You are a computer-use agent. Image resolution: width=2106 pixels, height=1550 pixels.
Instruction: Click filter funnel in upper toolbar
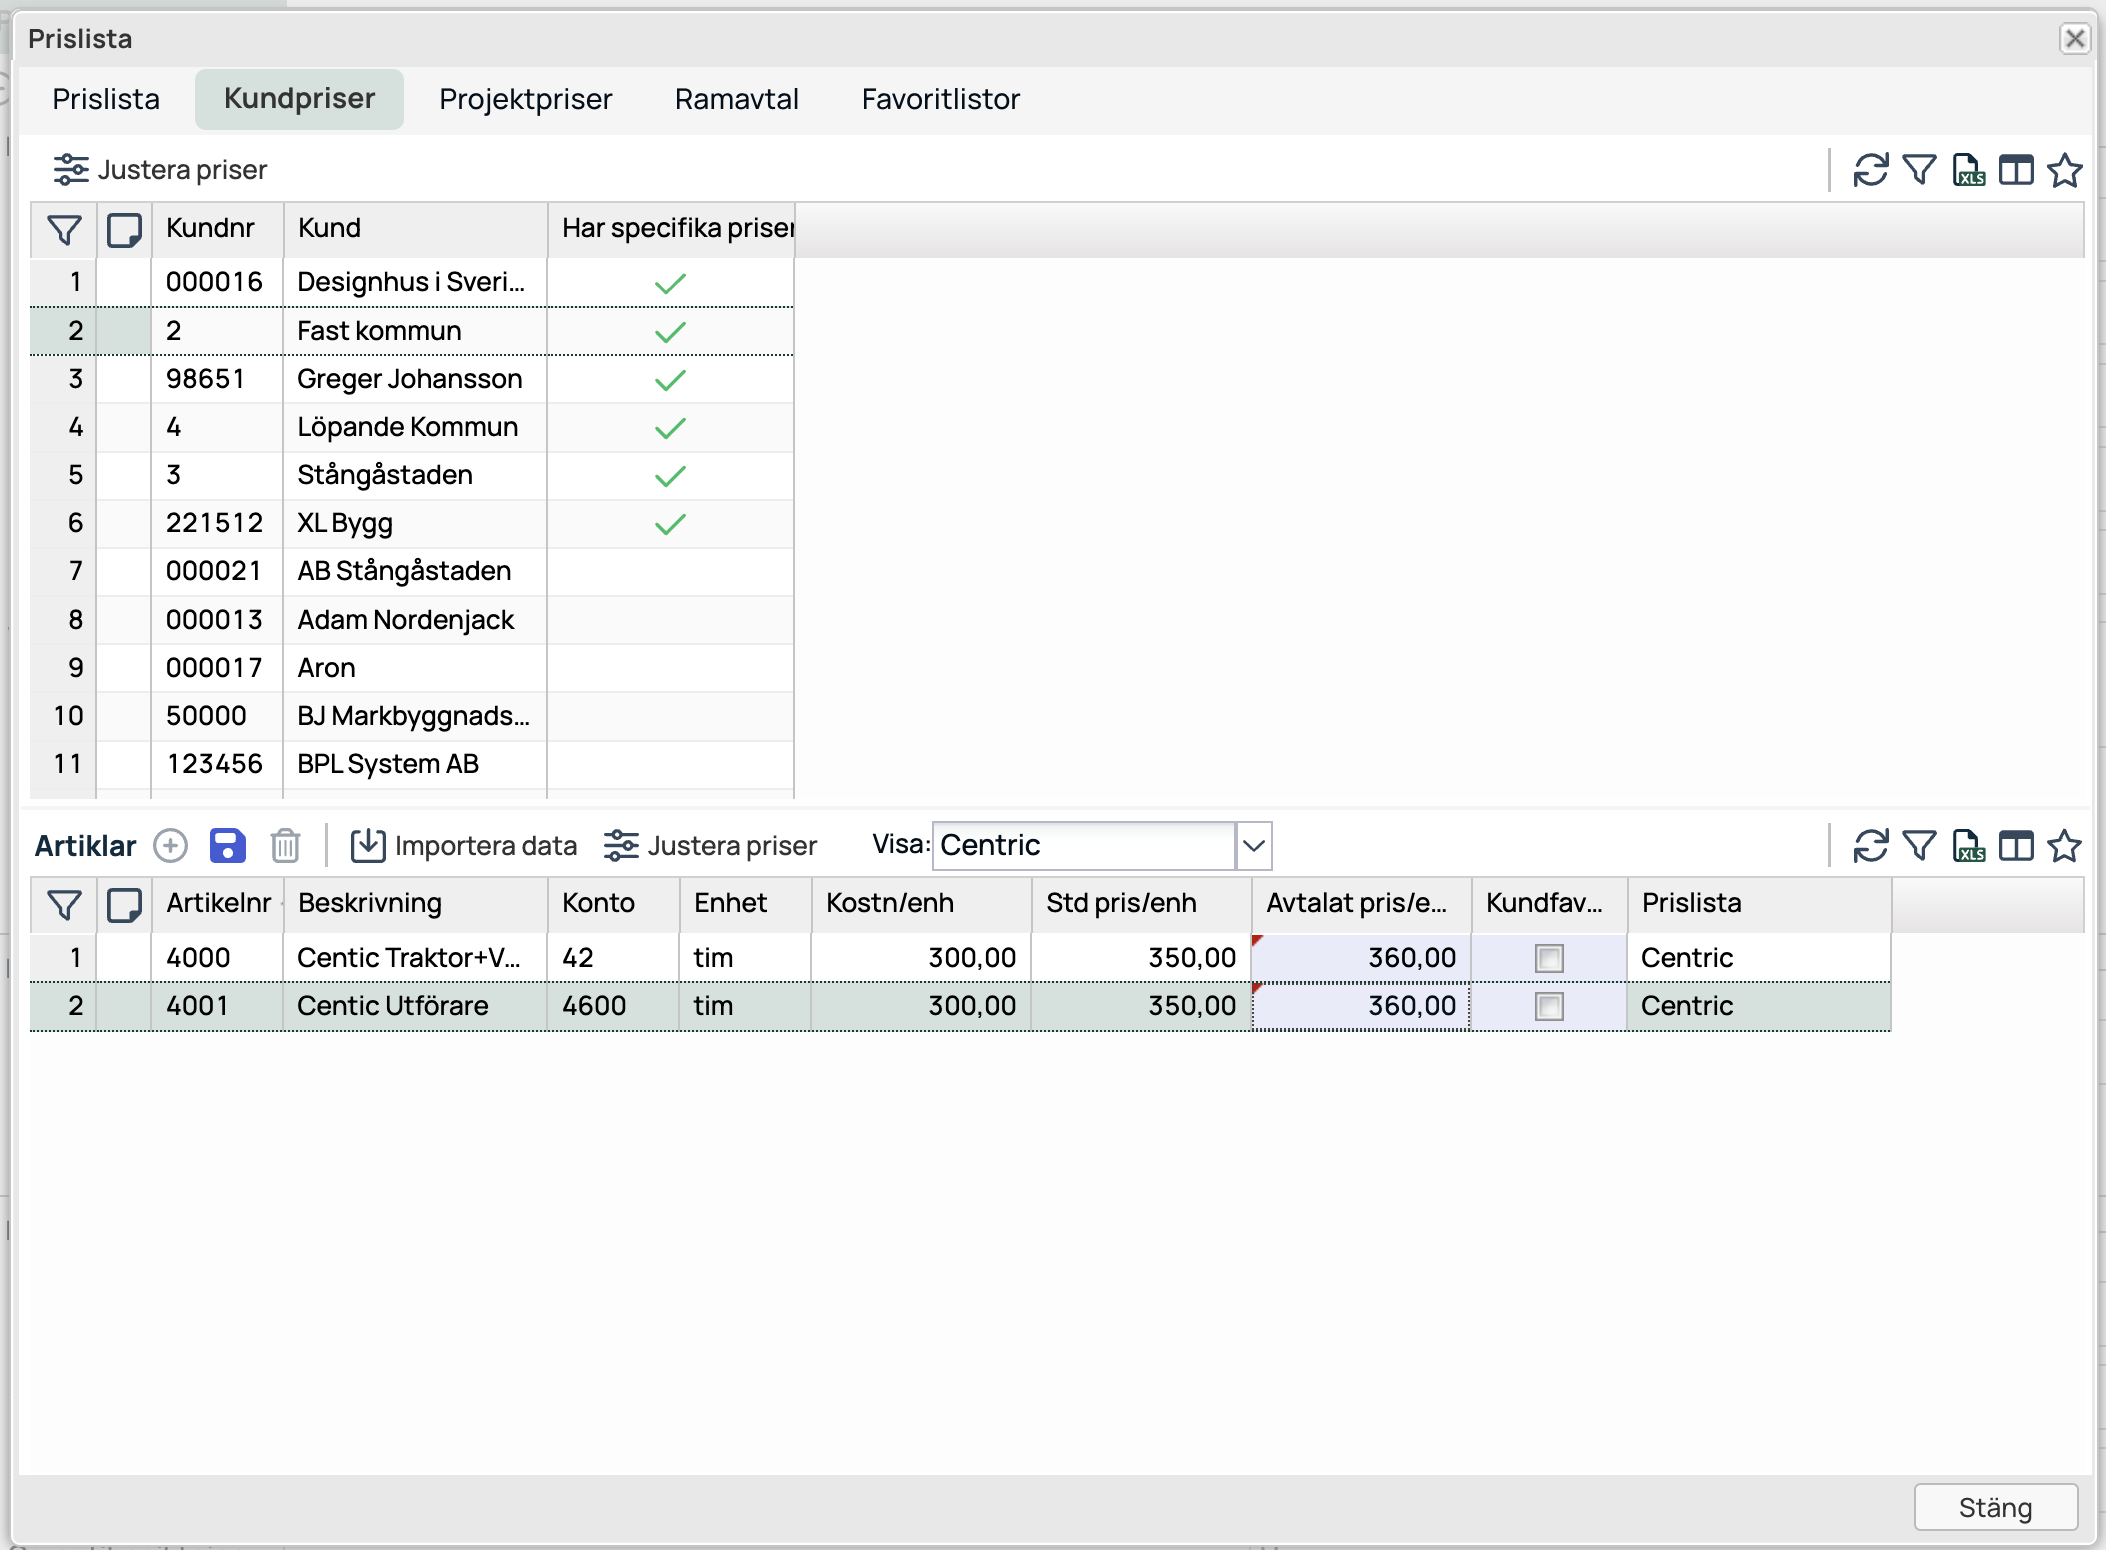pyautogui.click(x=1919, y=170)
